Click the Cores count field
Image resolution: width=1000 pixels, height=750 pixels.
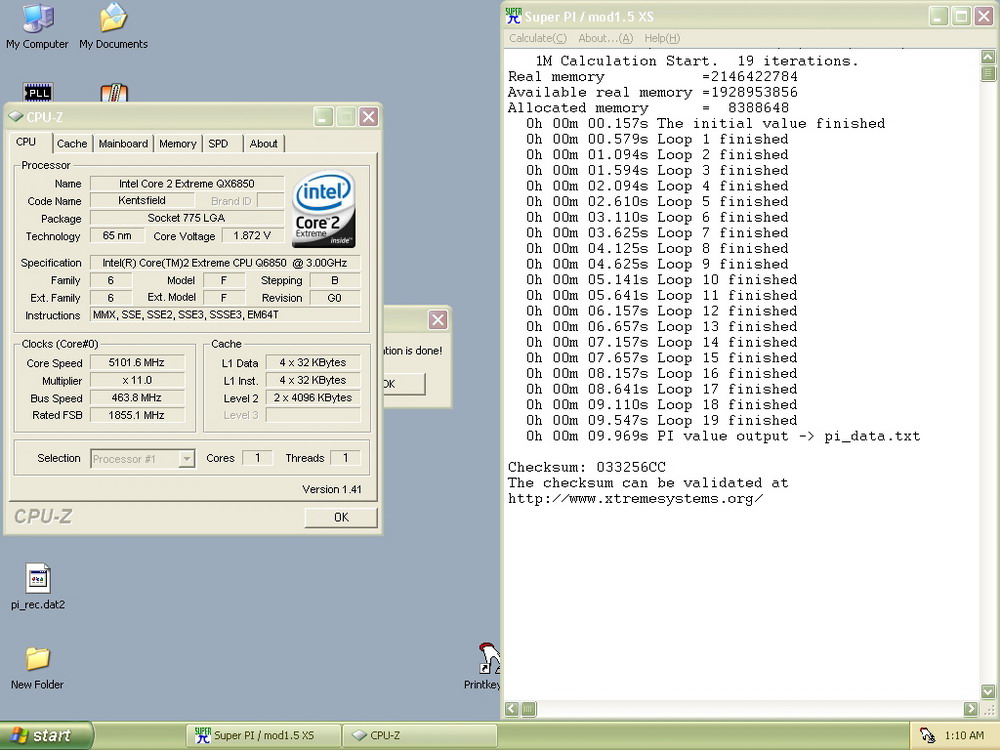pos(258,458)
